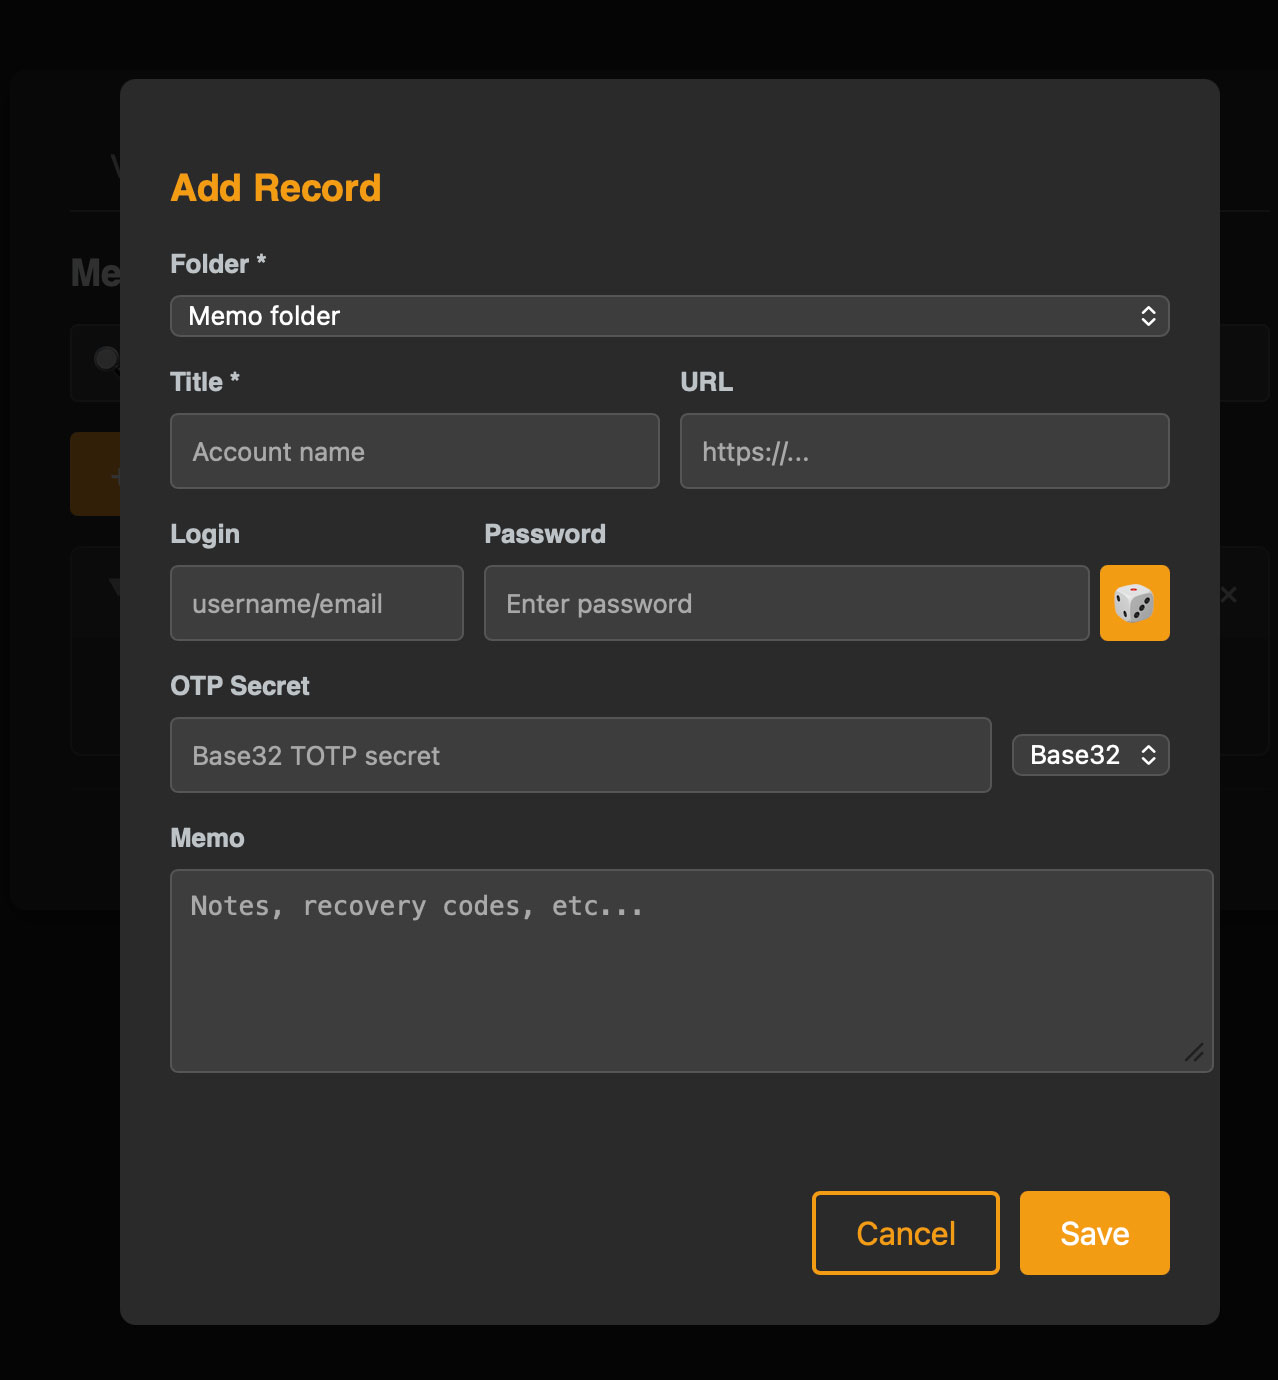Cancel adding the record
The image size is (1278, 1380).
pos(905,1233)
